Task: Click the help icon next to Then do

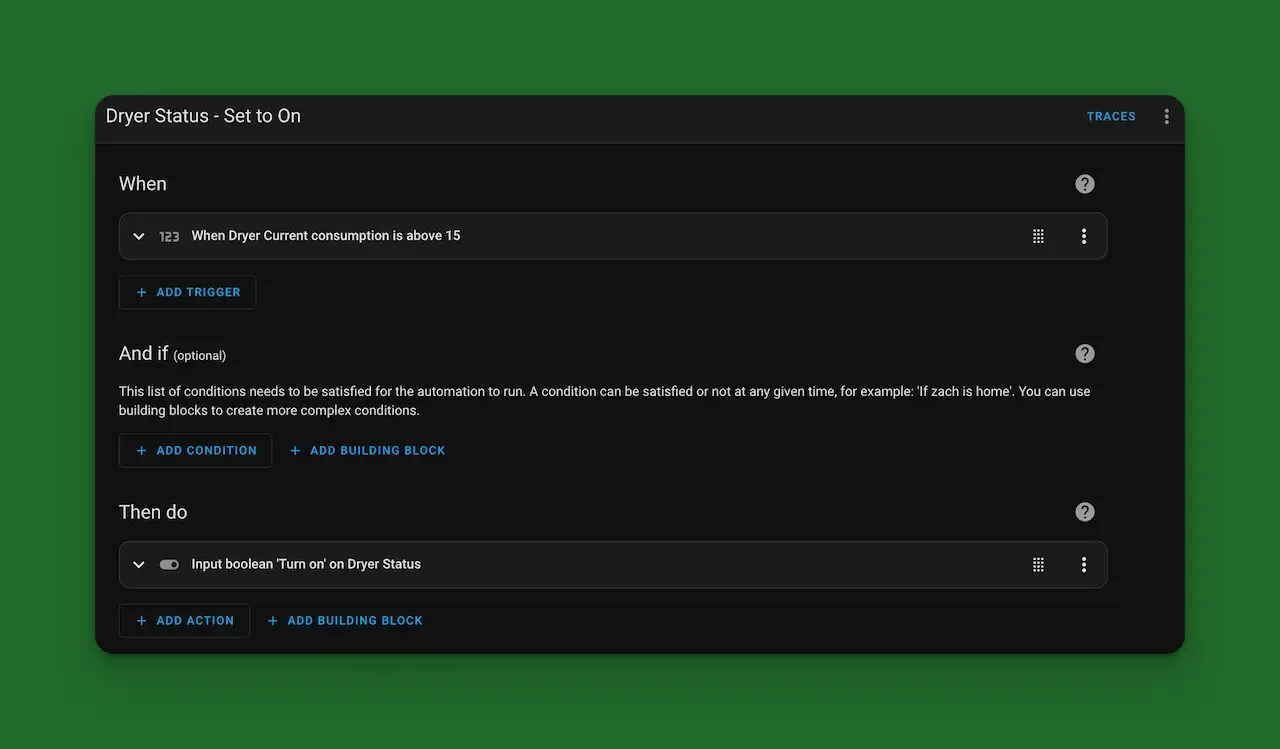Action: [x=1084, y=511]
